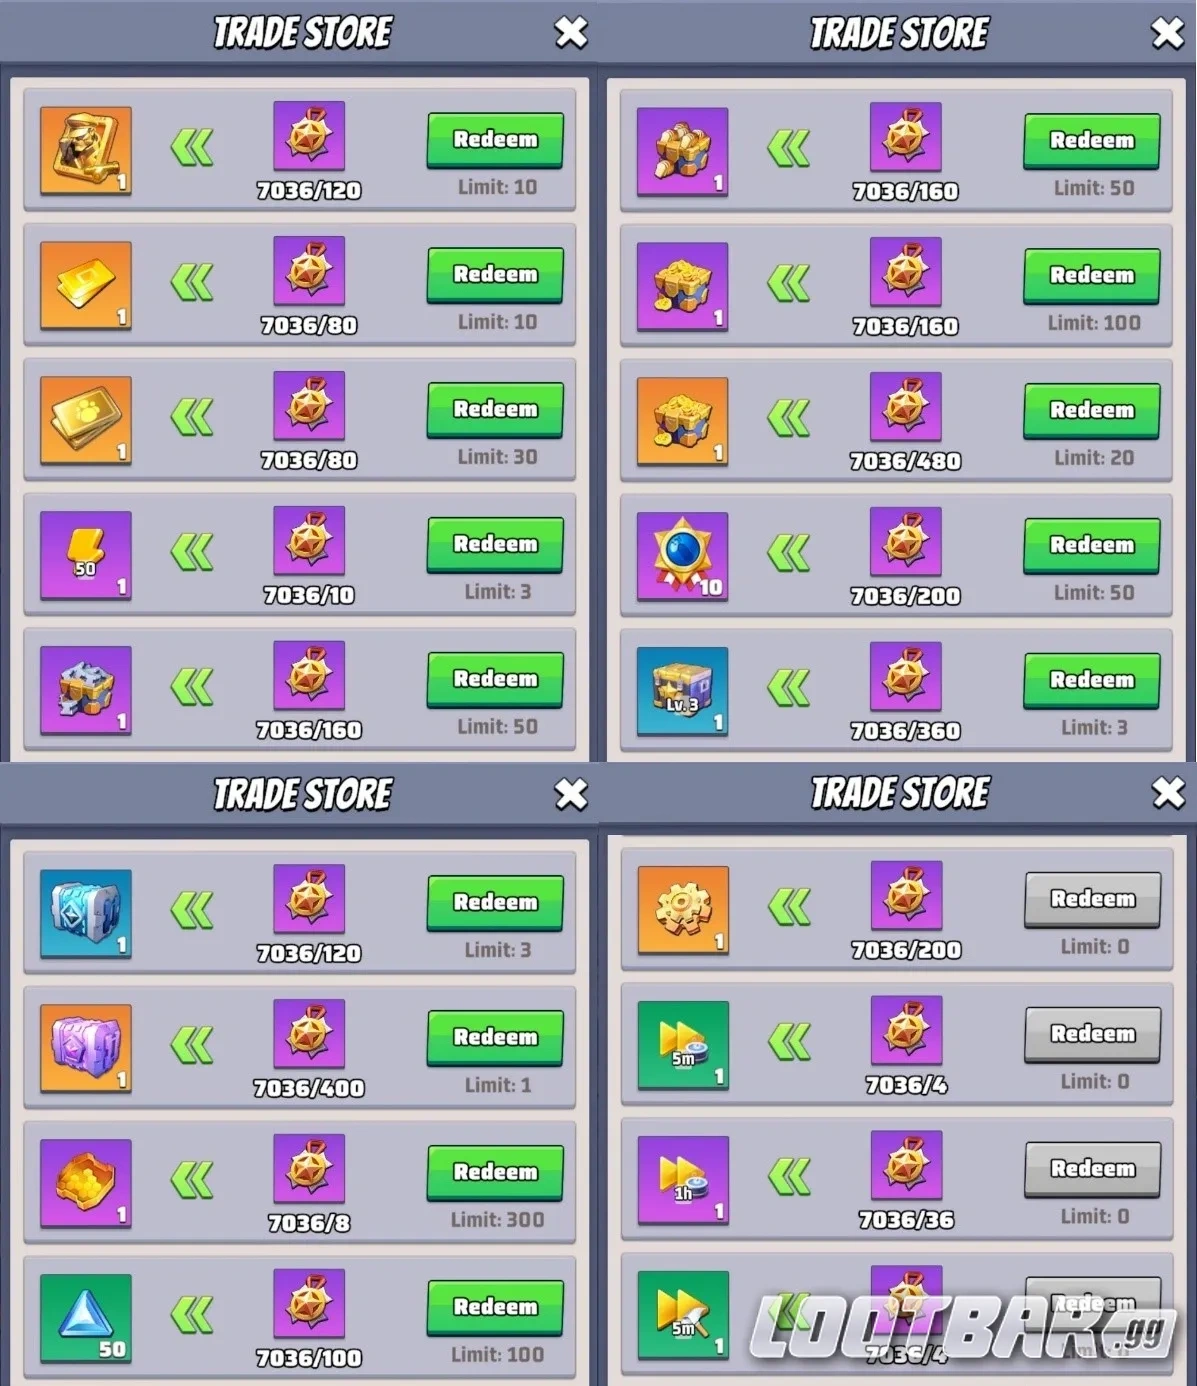Redeem the item costing 7036/480 medals
The image size is (1197, 1386).
click(x=1091, y=410)
